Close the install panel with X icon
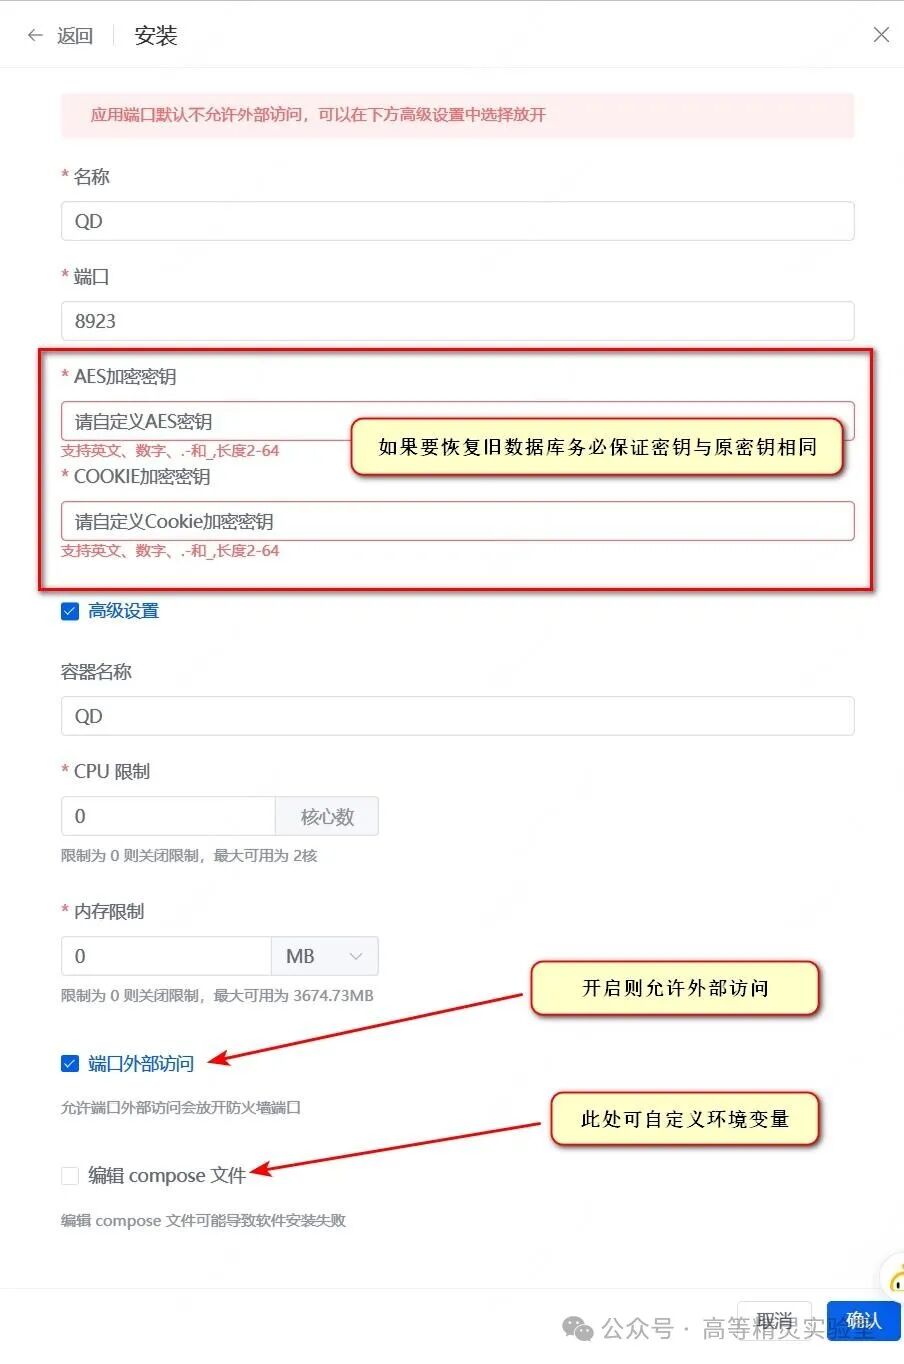Screen dimensions: 904x1364 click(881, 35)
